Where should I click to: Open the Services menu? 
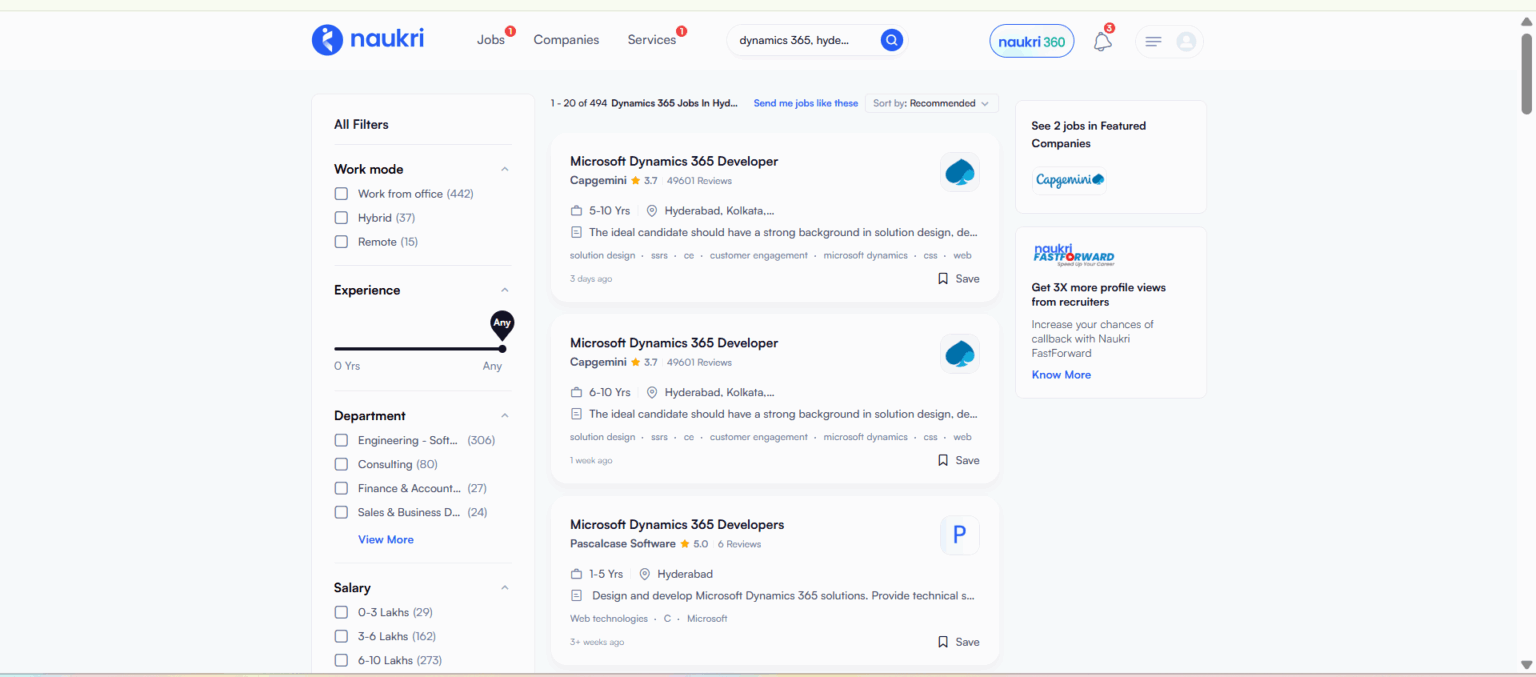pos(652,40)
